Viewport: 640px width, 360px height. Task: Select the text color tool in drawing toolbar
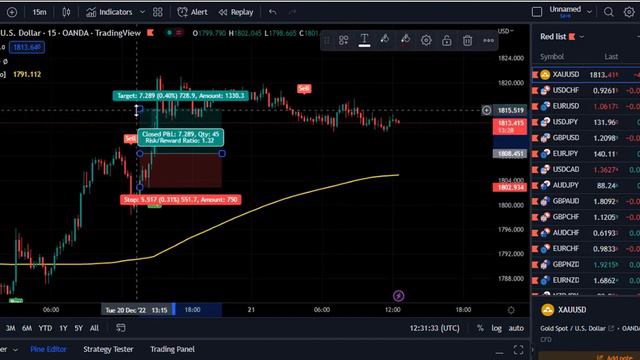tap(364, 40)
